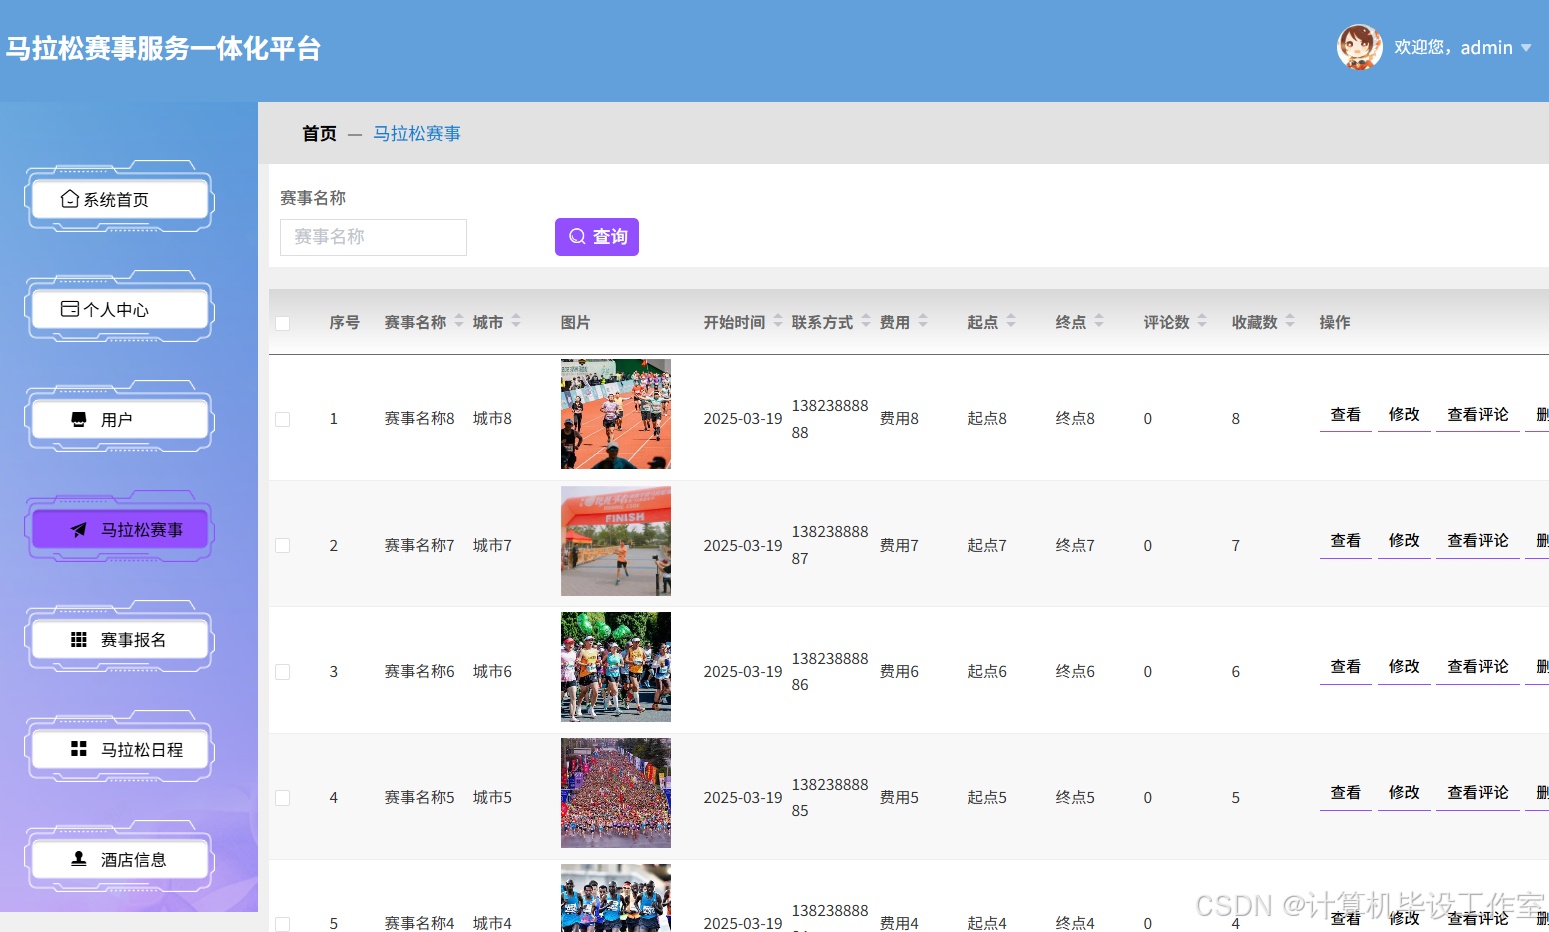Screen dimensions: 1549x932
Task: Click 查看评论 for 赛事名称6
Action: pyautogui.click(x=1478, y=667)
